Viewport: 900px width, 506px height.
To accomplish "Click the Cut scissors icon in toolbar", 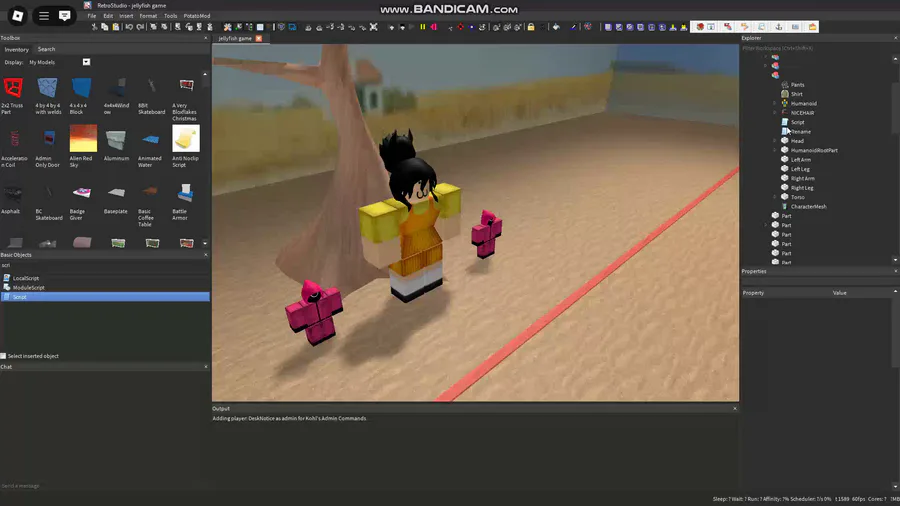I will coord(94,27).
